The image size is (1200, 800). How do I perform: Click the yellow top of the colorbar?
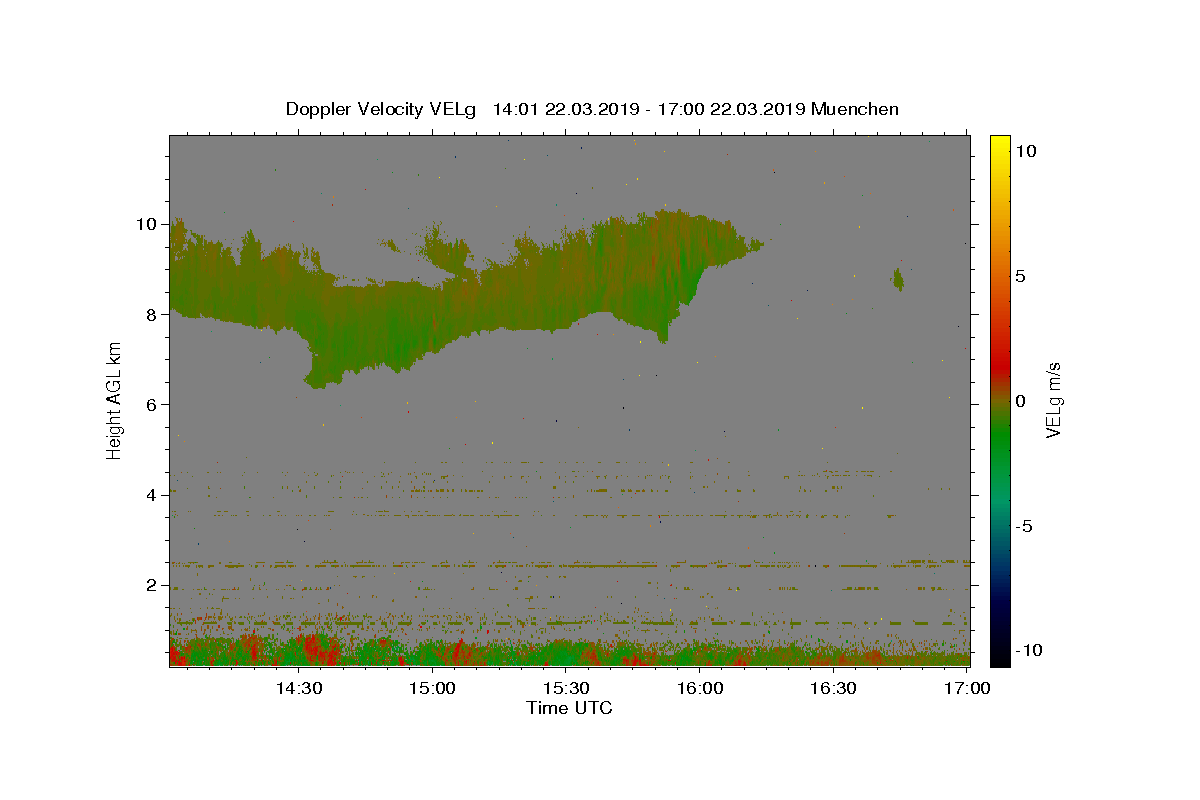coord(999,145)
